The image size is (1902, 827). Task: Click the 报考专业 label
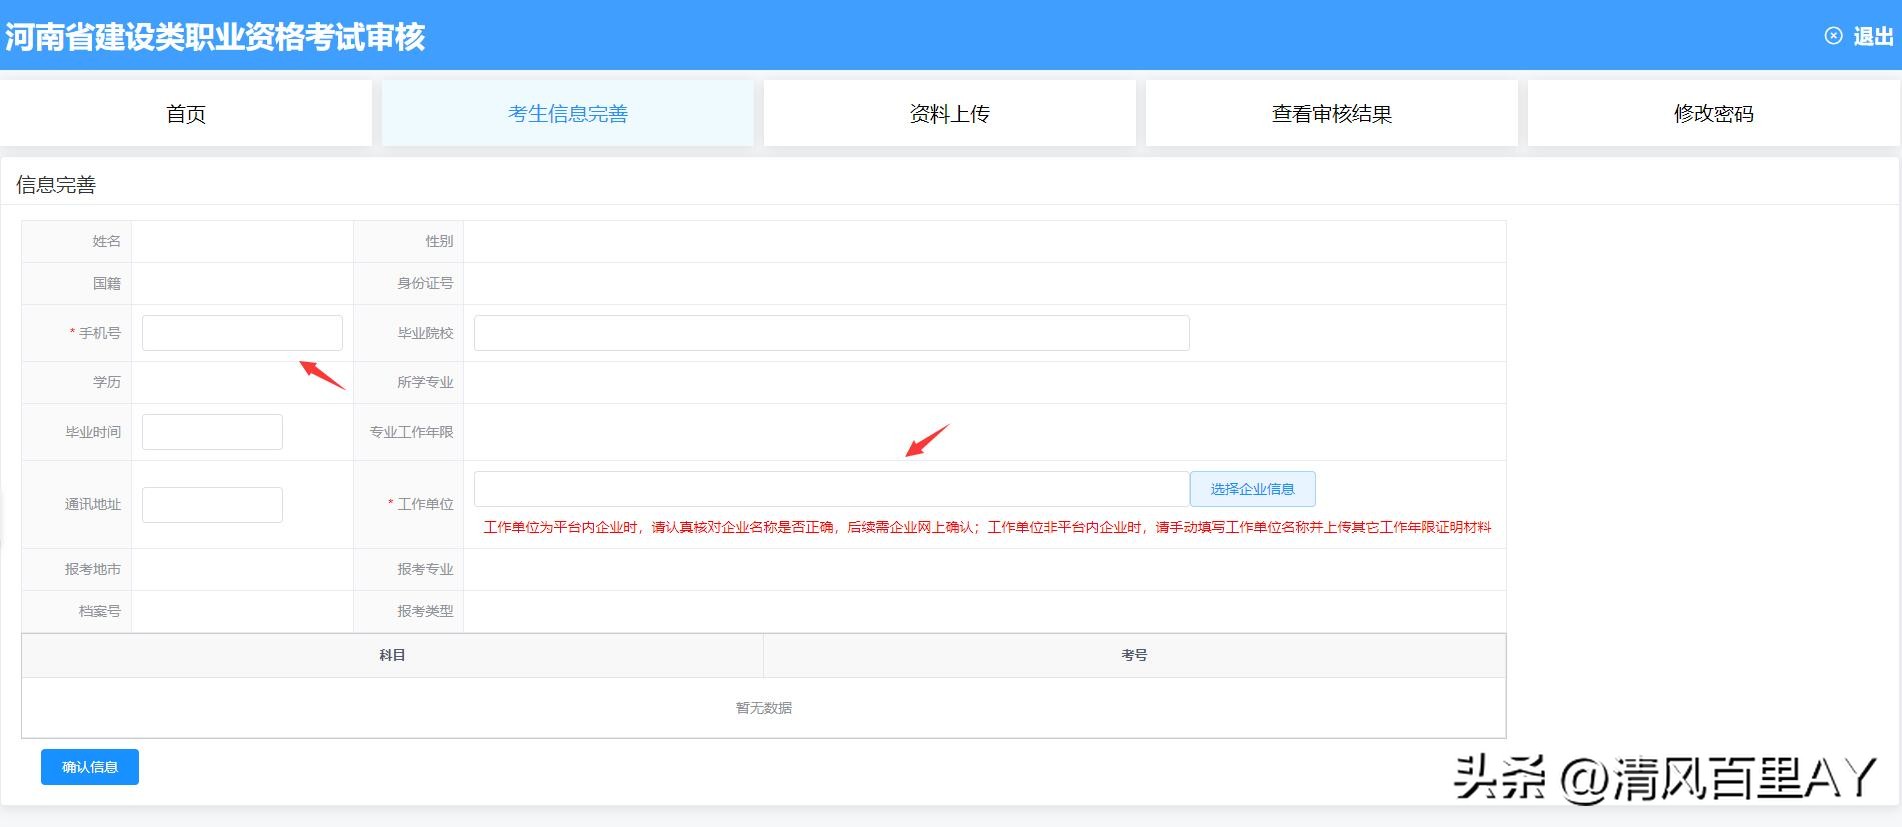425,569
